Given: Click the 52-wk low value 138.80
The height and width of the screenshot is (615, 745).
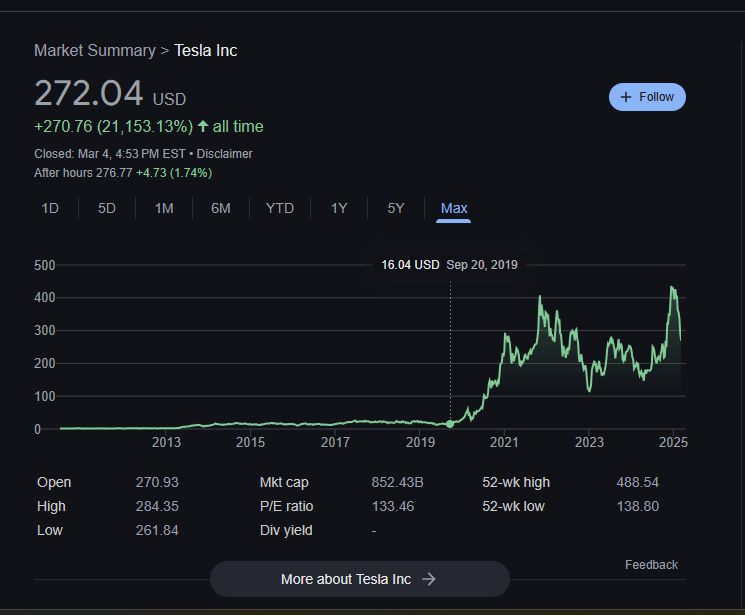Looking at the screenshot, I should tap(638, 506).
